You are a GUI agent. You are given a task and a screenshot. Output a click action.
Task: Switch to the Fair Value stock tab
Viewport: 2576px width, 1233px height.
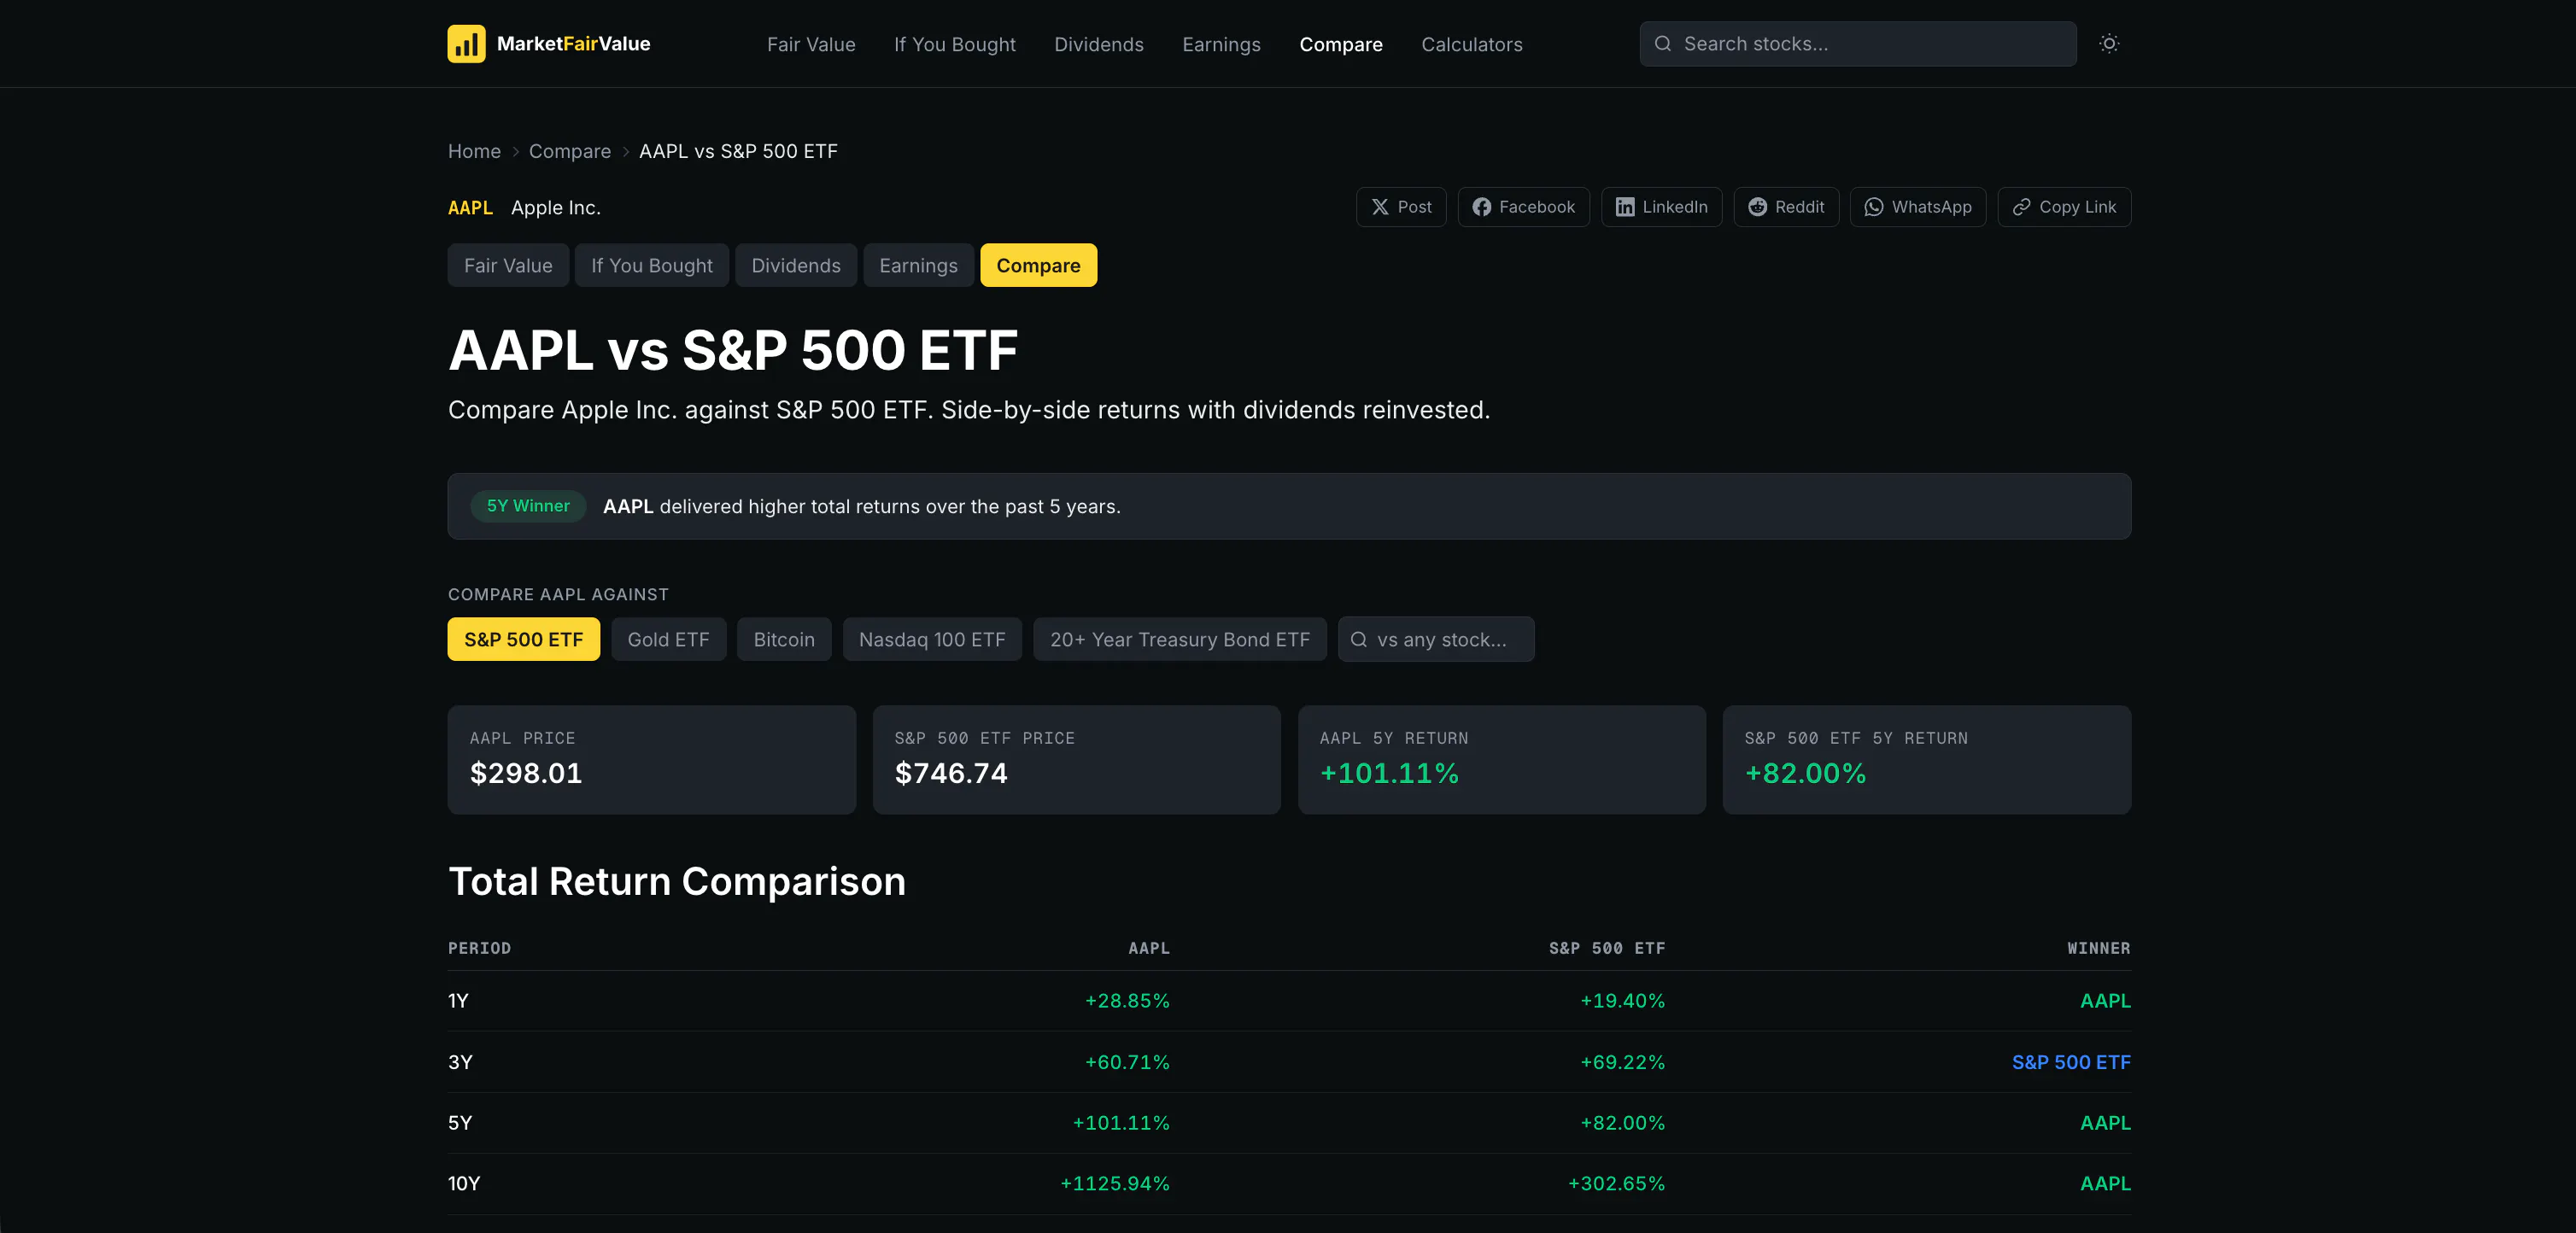click(x=508, y=266)
